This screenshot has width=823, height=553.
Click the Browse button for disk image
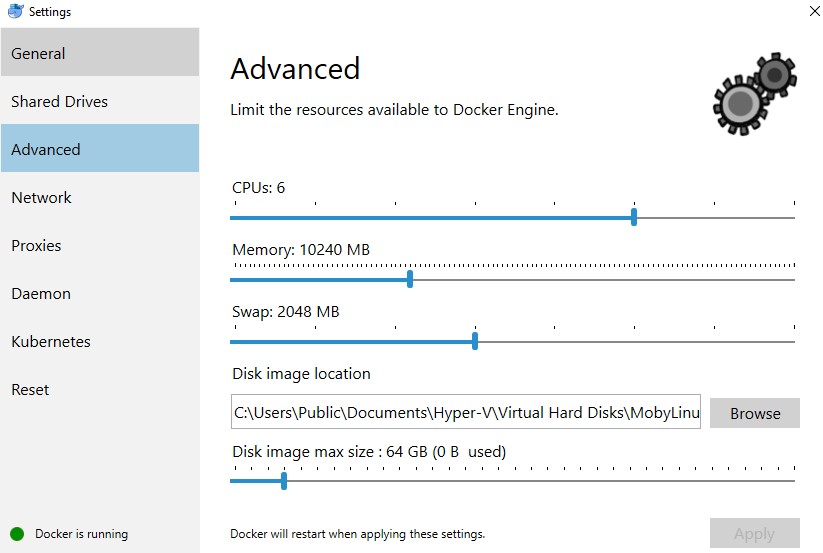[x=754, y=413]
